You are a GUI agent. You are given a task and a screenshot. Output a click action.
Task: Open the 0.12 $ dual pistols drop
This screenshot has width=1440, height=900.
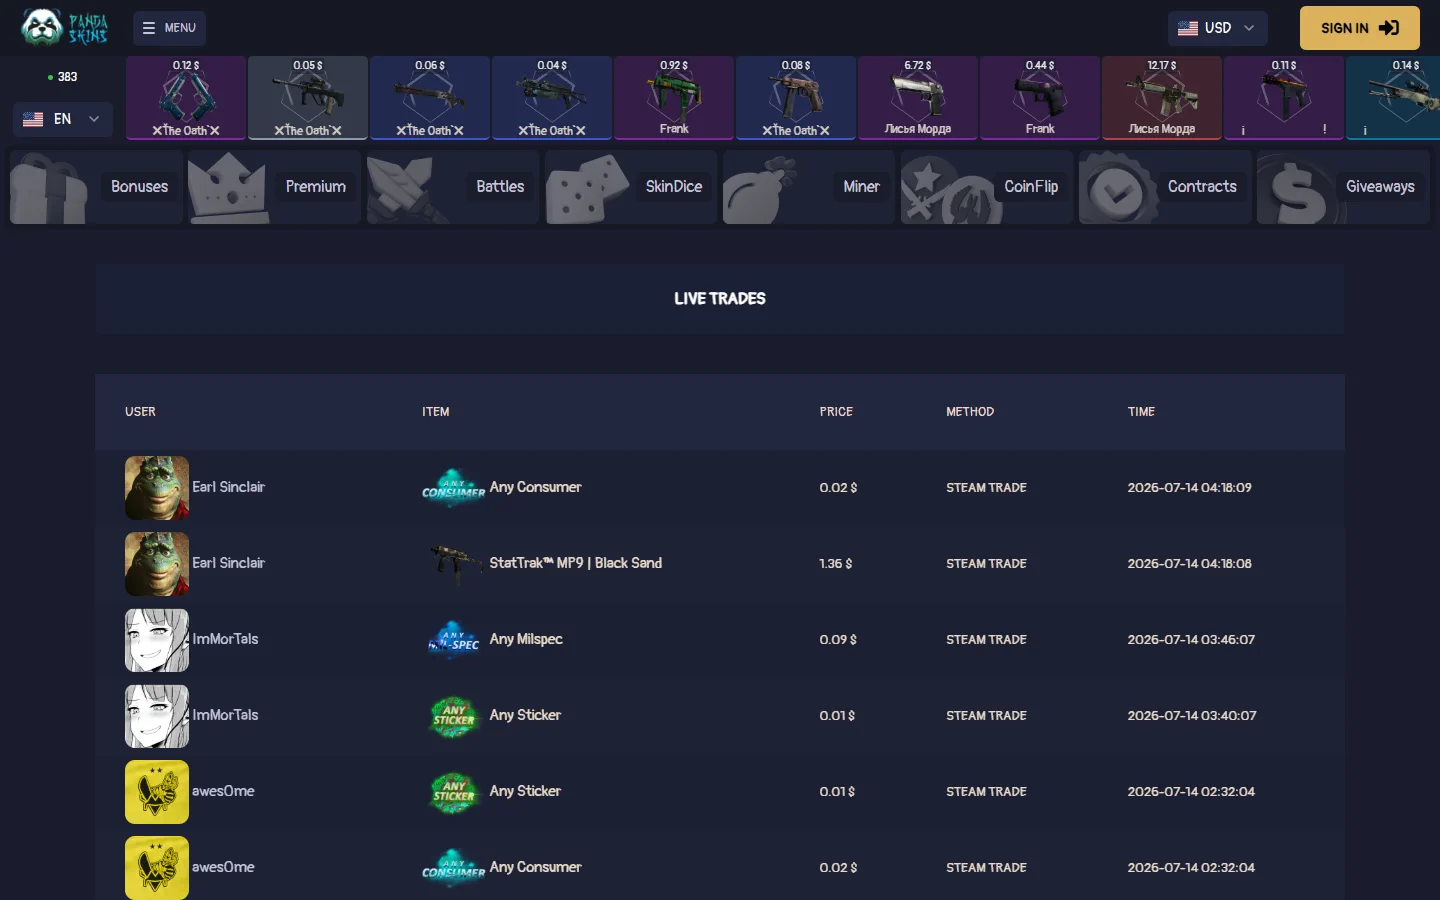pos(186,97)
